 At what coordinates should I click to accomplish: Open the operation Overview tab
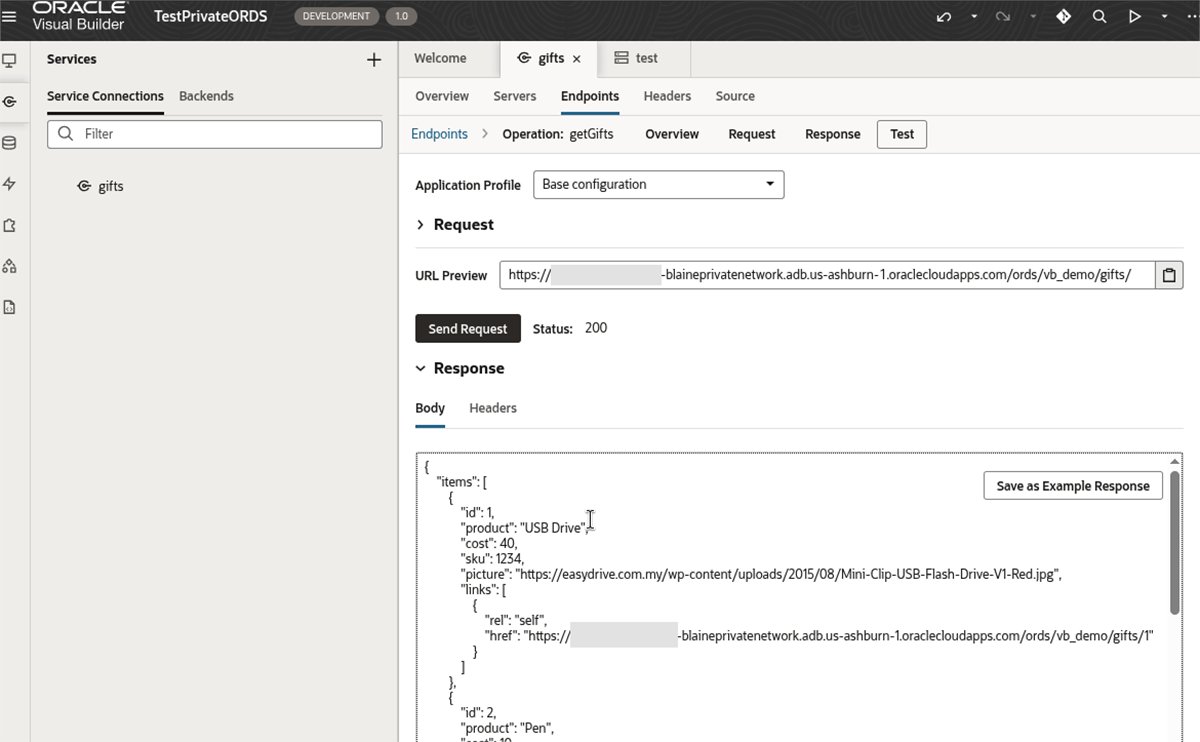pyautogui.click(x=672, y=134)
